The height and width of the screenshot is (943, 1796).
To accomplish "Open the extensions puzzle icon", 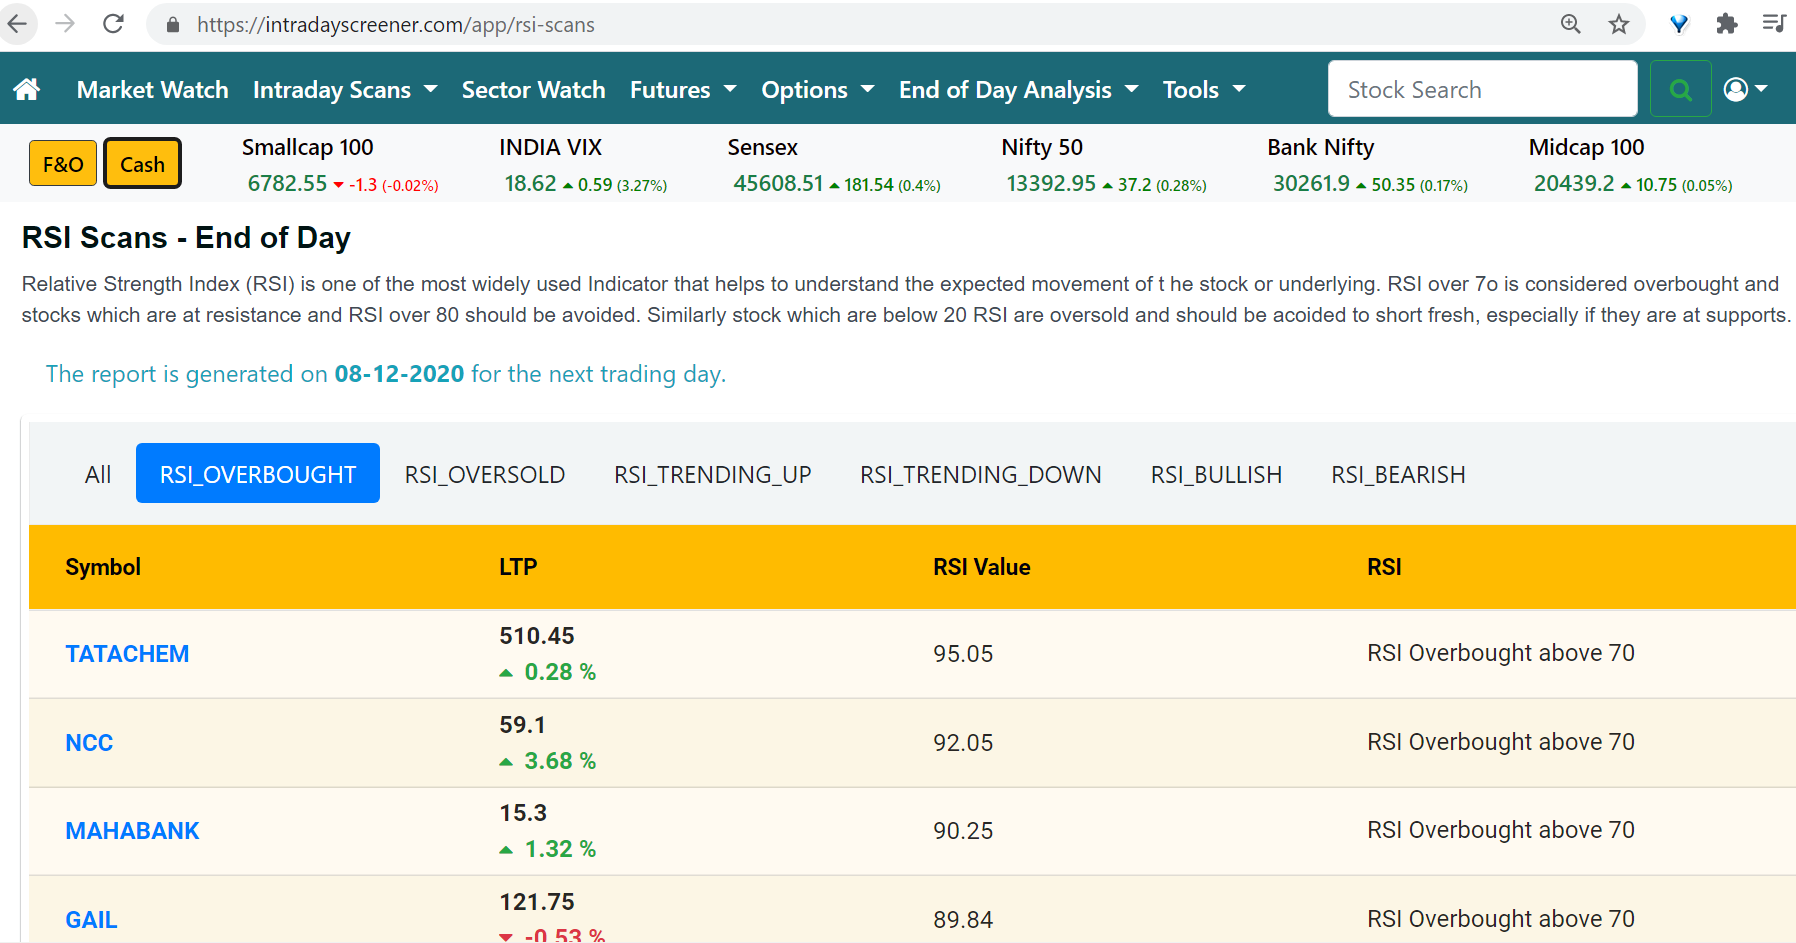I will [1726, 24].
